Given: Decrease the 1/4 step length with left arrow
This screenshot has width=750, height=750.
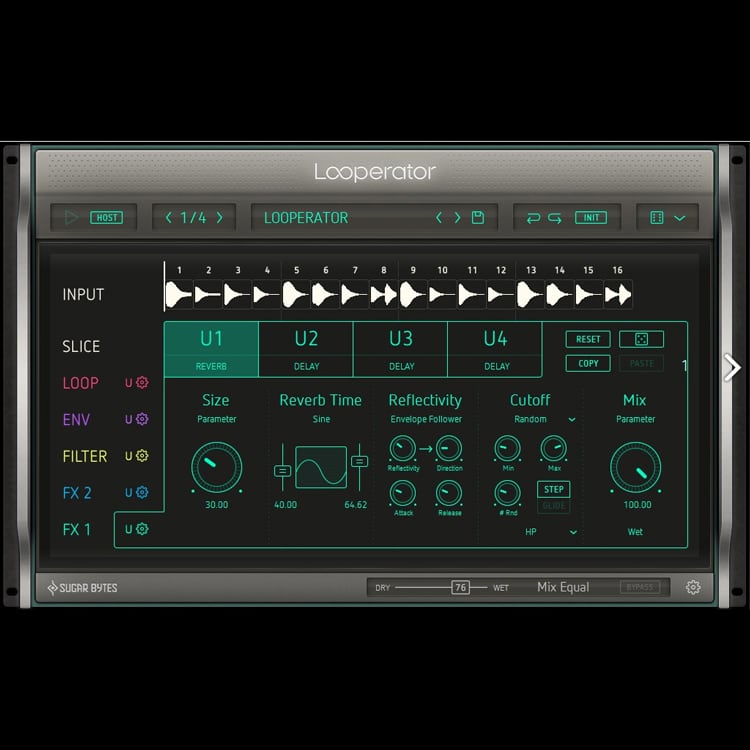Looking at the screenshot, I should 168,218.
